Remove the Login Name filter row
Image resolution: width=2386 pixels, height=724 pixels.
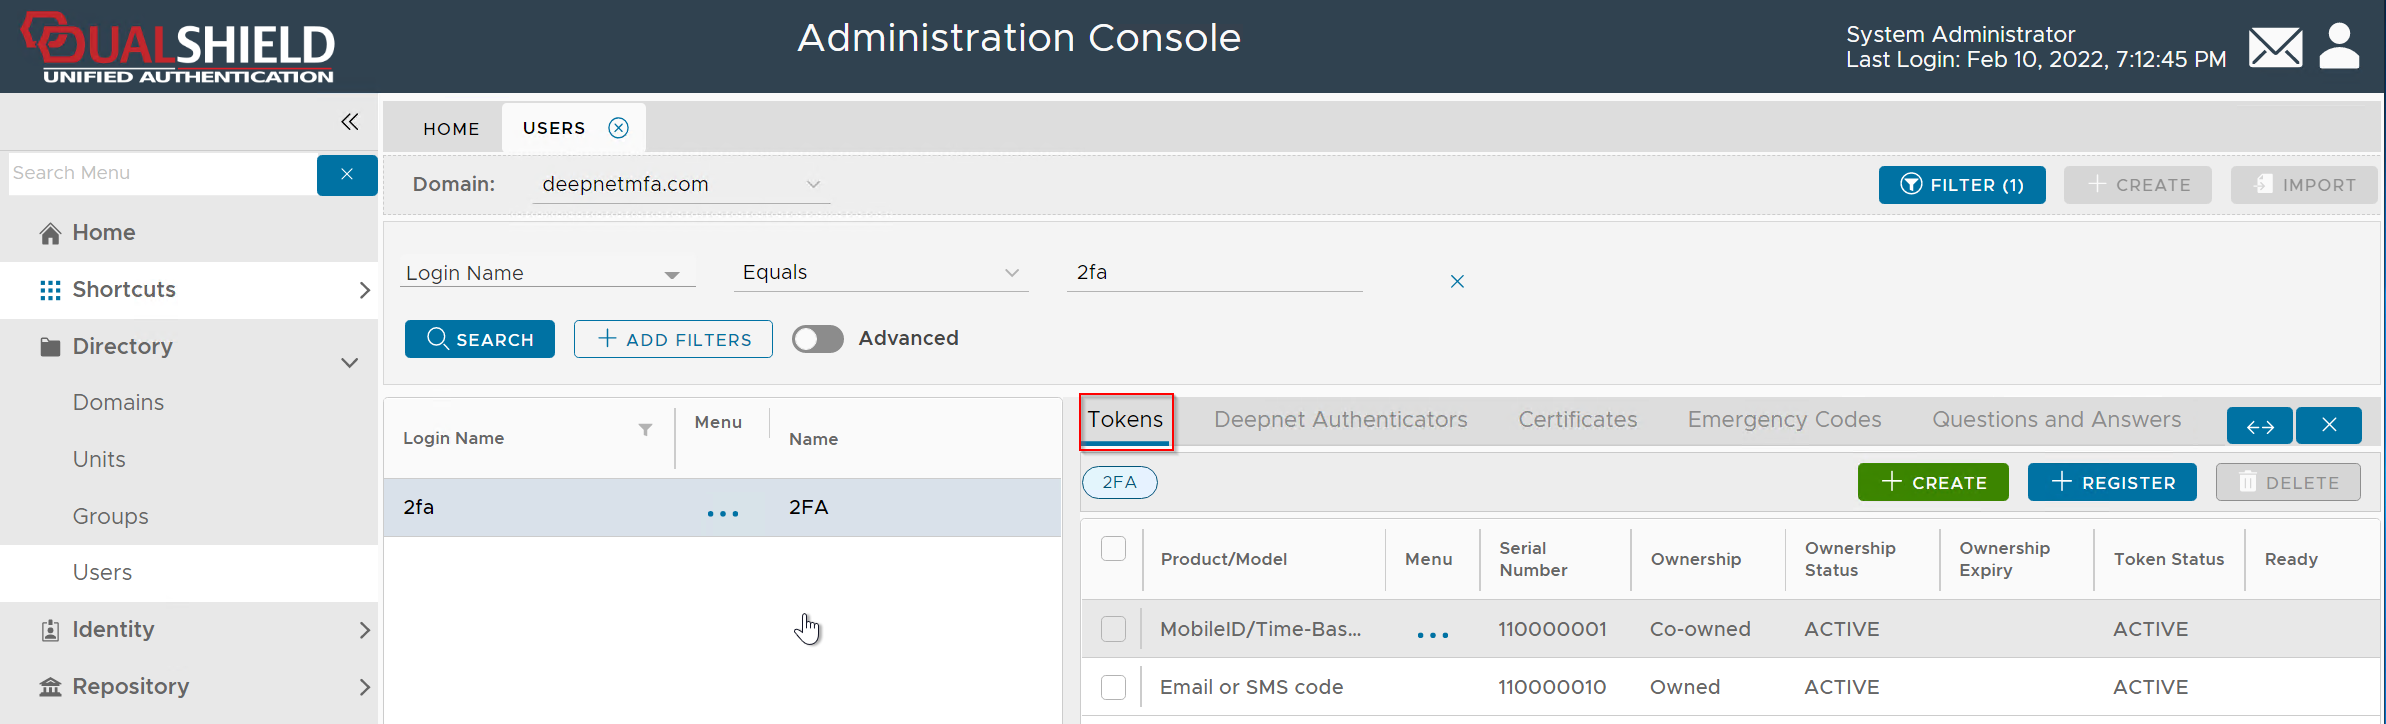point(1457,282)
